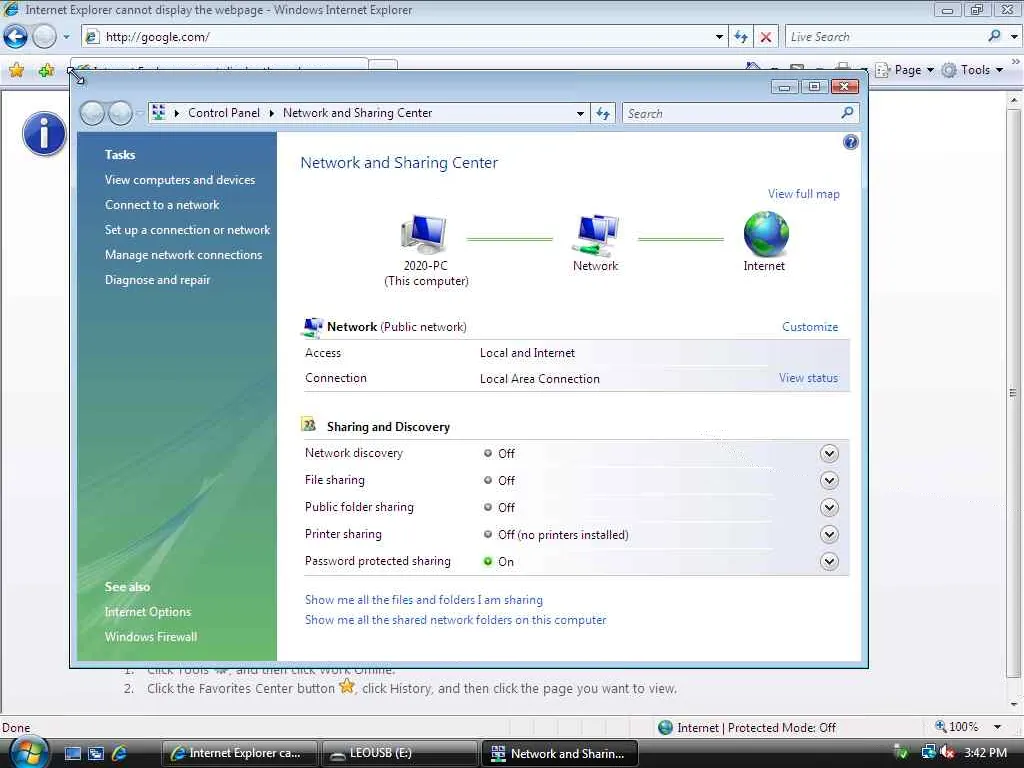Click the Live Search magnifier icon

(x=995, y=37)
